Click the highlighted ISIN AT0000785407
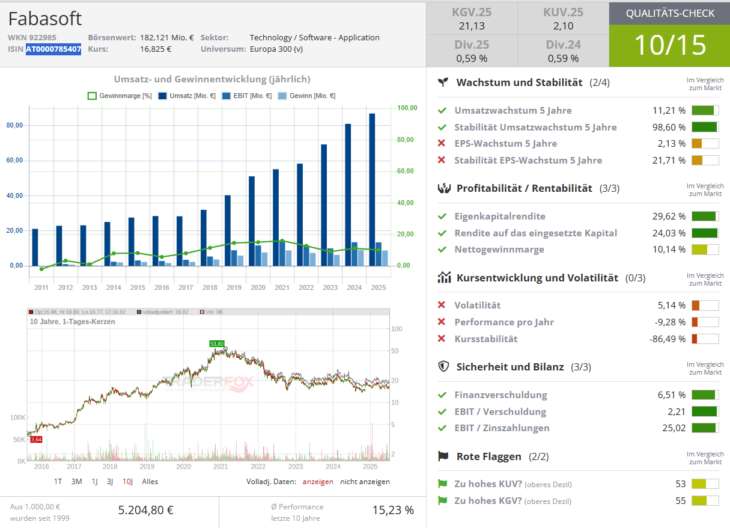Screen dimensions: 730x528 tap(54, 49)
